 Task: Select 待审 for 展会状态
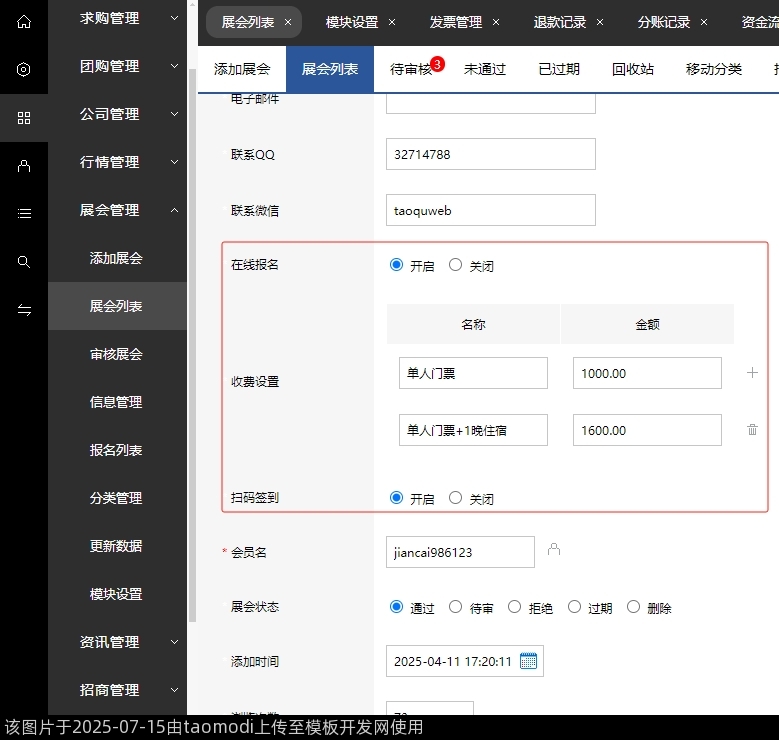coord(456,607)
